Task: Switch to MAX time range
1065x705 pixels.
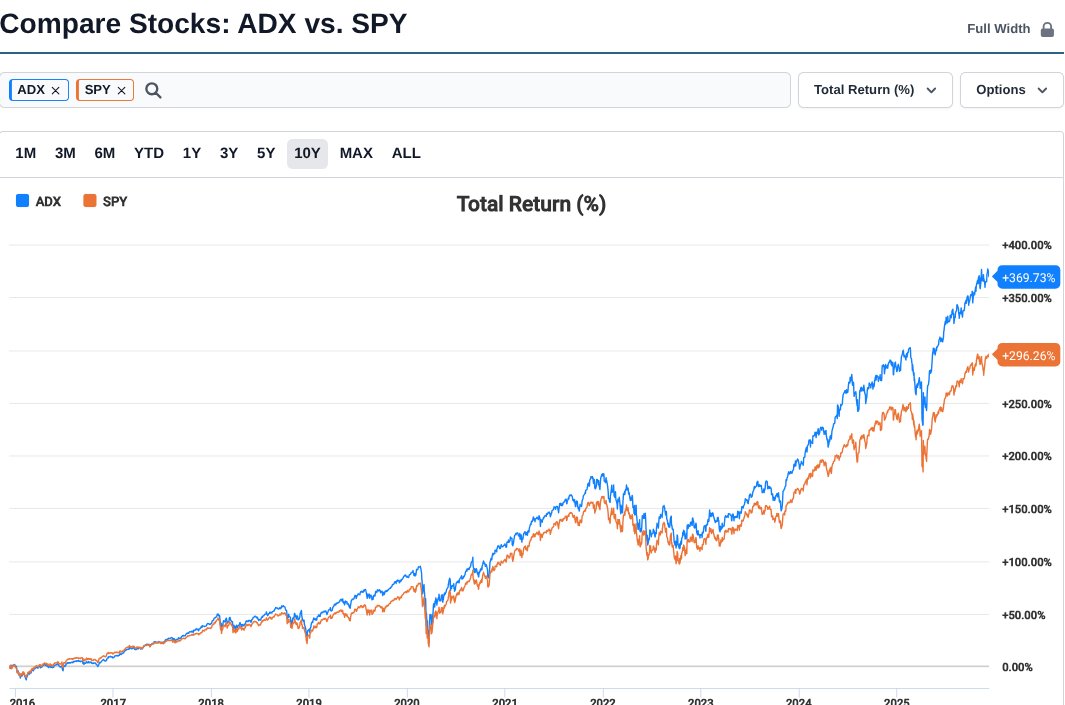Action: (356, 153)
